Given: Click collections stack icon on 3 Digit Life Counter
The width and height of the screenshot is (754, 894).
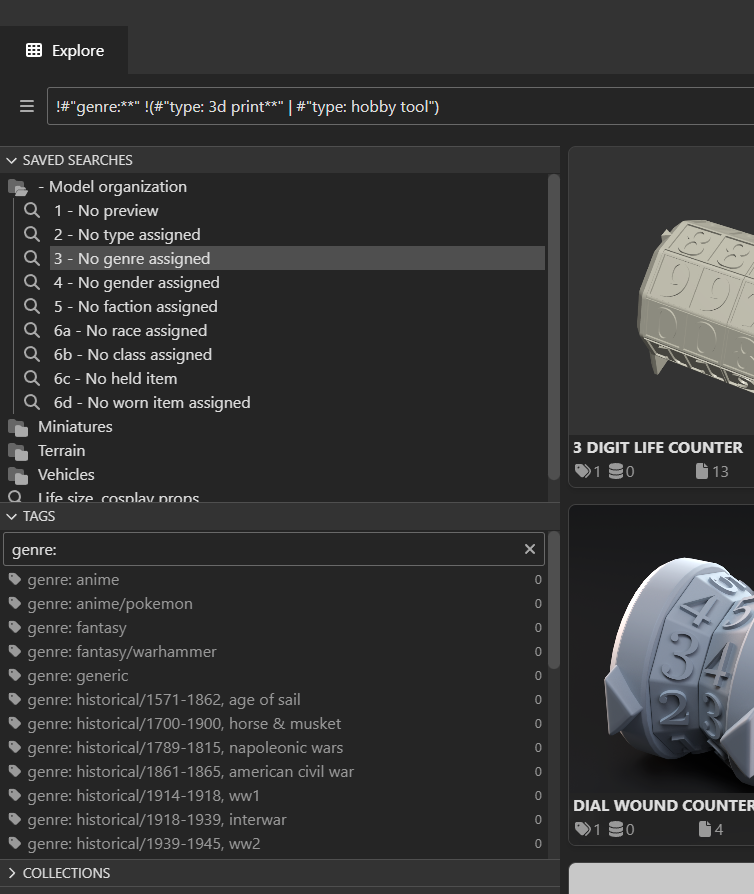Looking at the screenshot, I should pyautogui.click(x=616, y=471).
